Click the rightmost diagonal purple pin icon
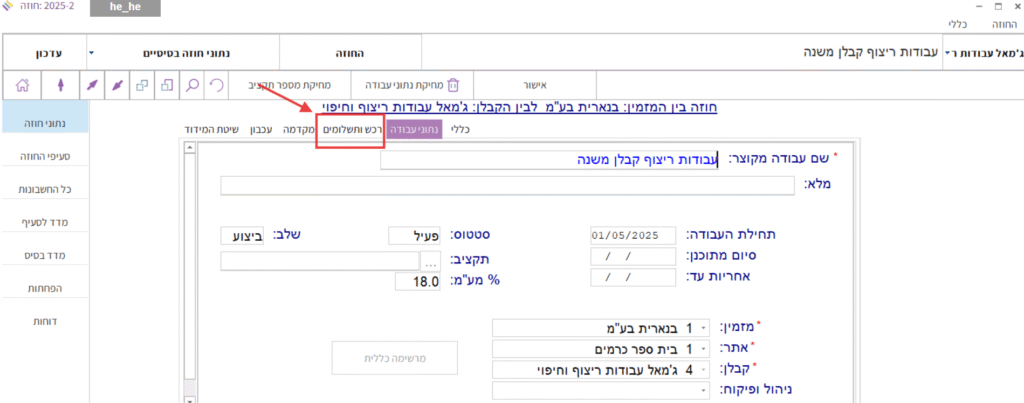 (117, 86)
